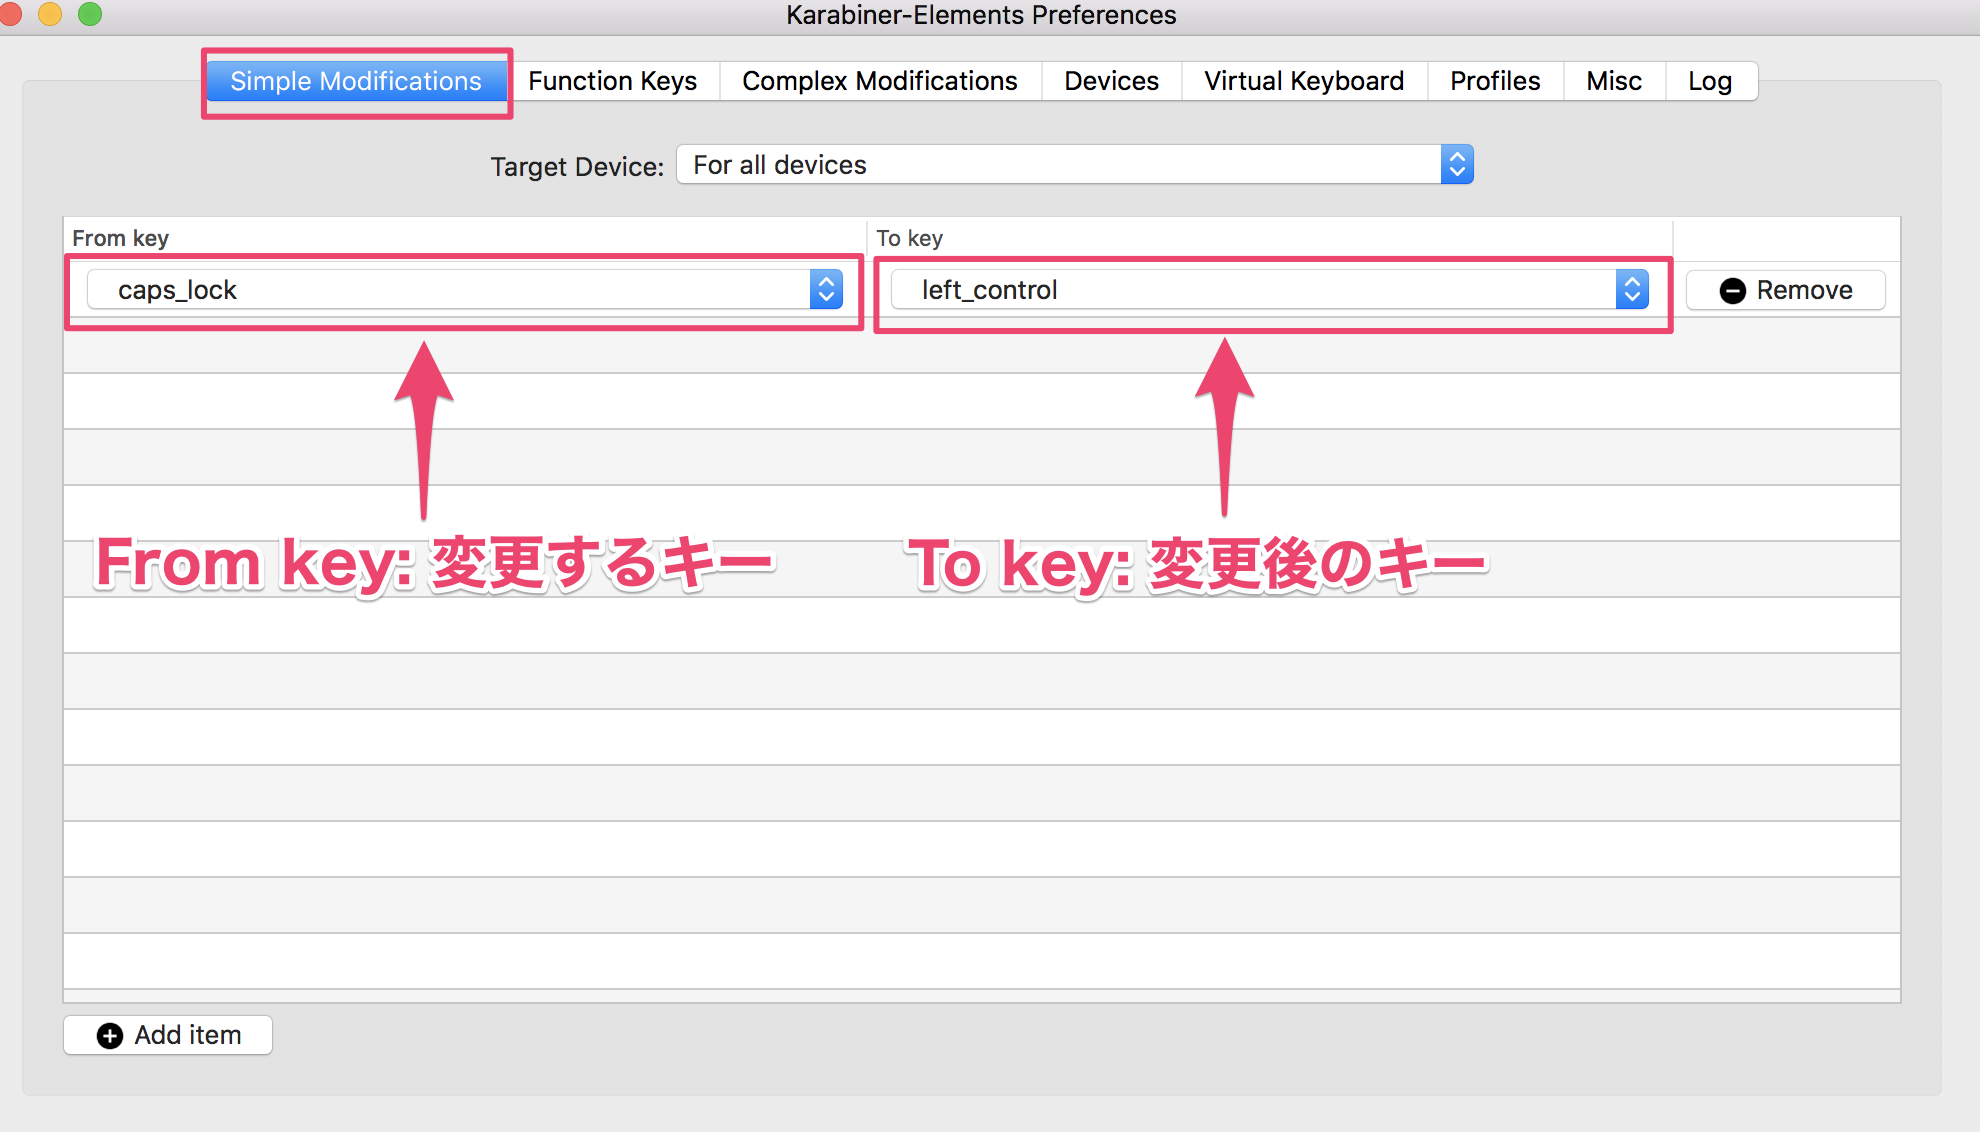Open the Misc tab
Viewport: 1980px width, 1132px height.
[1613, 81]
